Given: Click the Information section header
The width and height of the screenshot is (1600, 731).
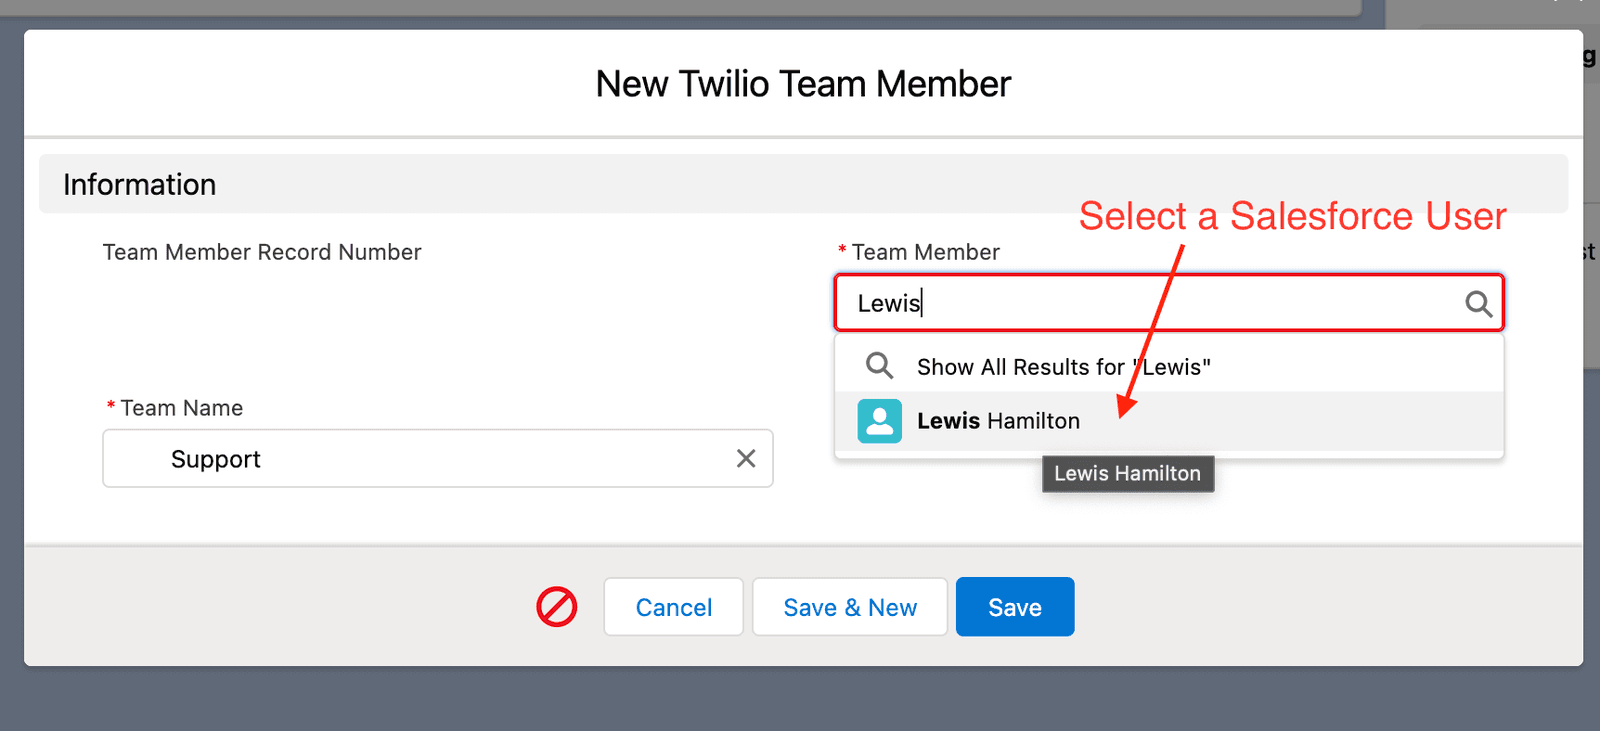Looking at the screenshot, I should (139, 184).
